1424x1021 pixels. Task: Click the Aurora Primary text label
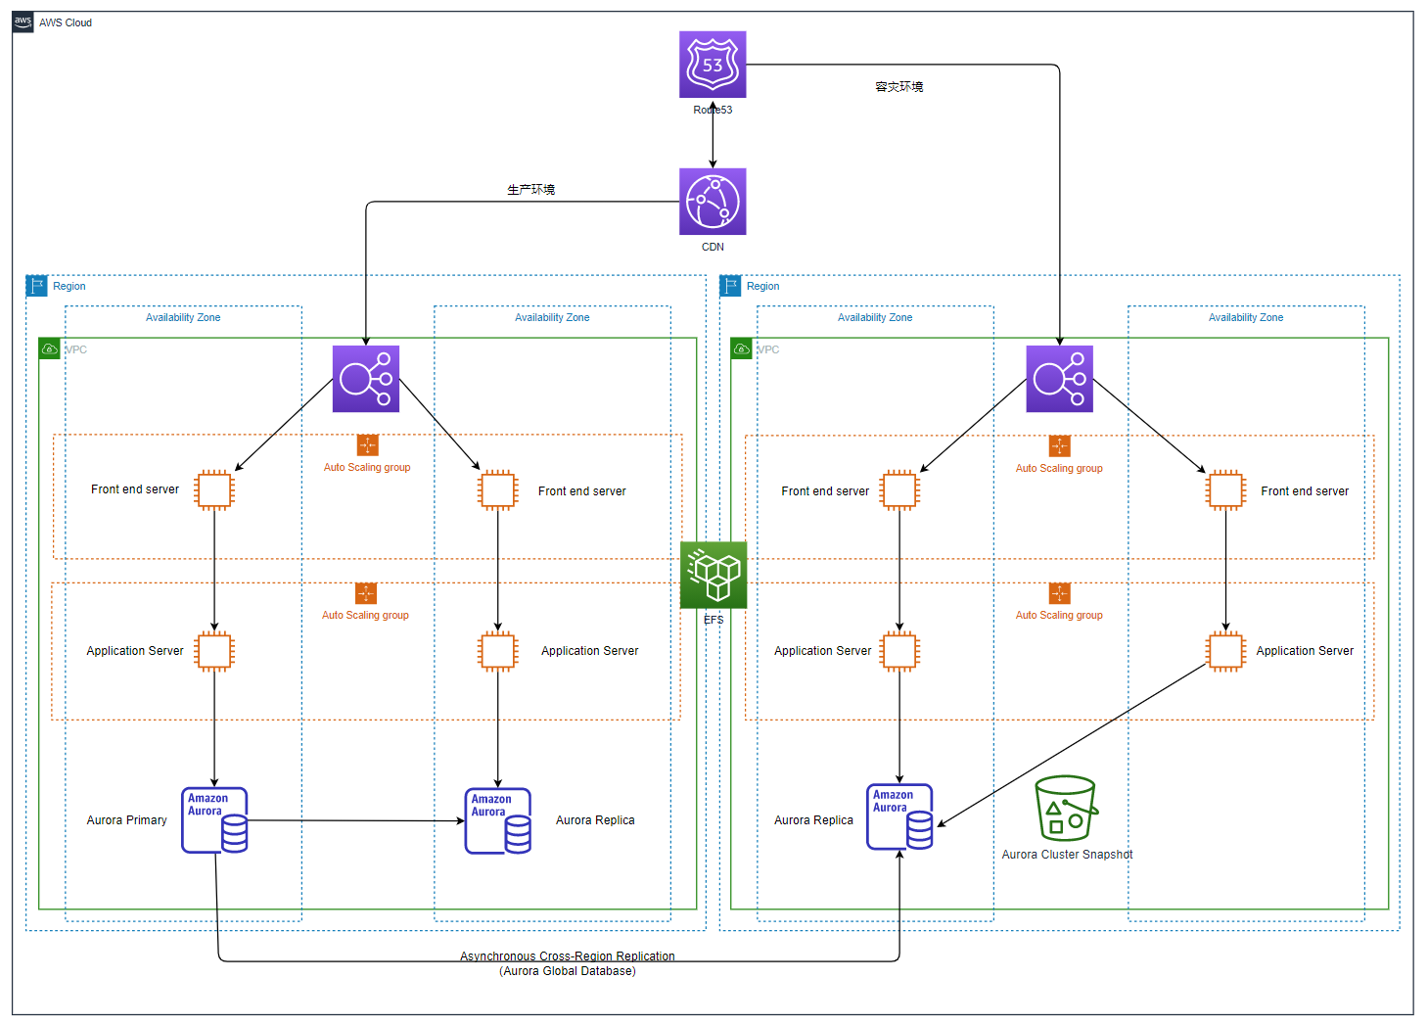click(127, 820)
